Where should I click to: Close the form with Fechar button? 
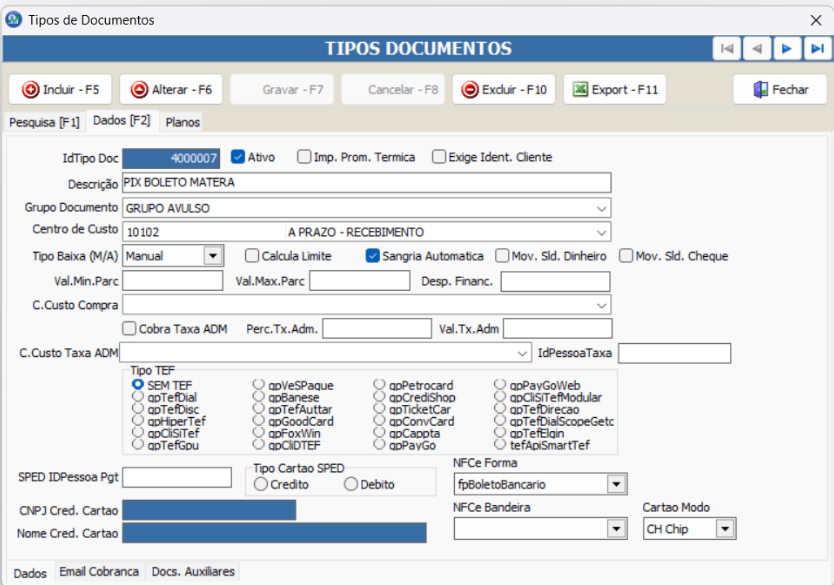coord(779,89)
